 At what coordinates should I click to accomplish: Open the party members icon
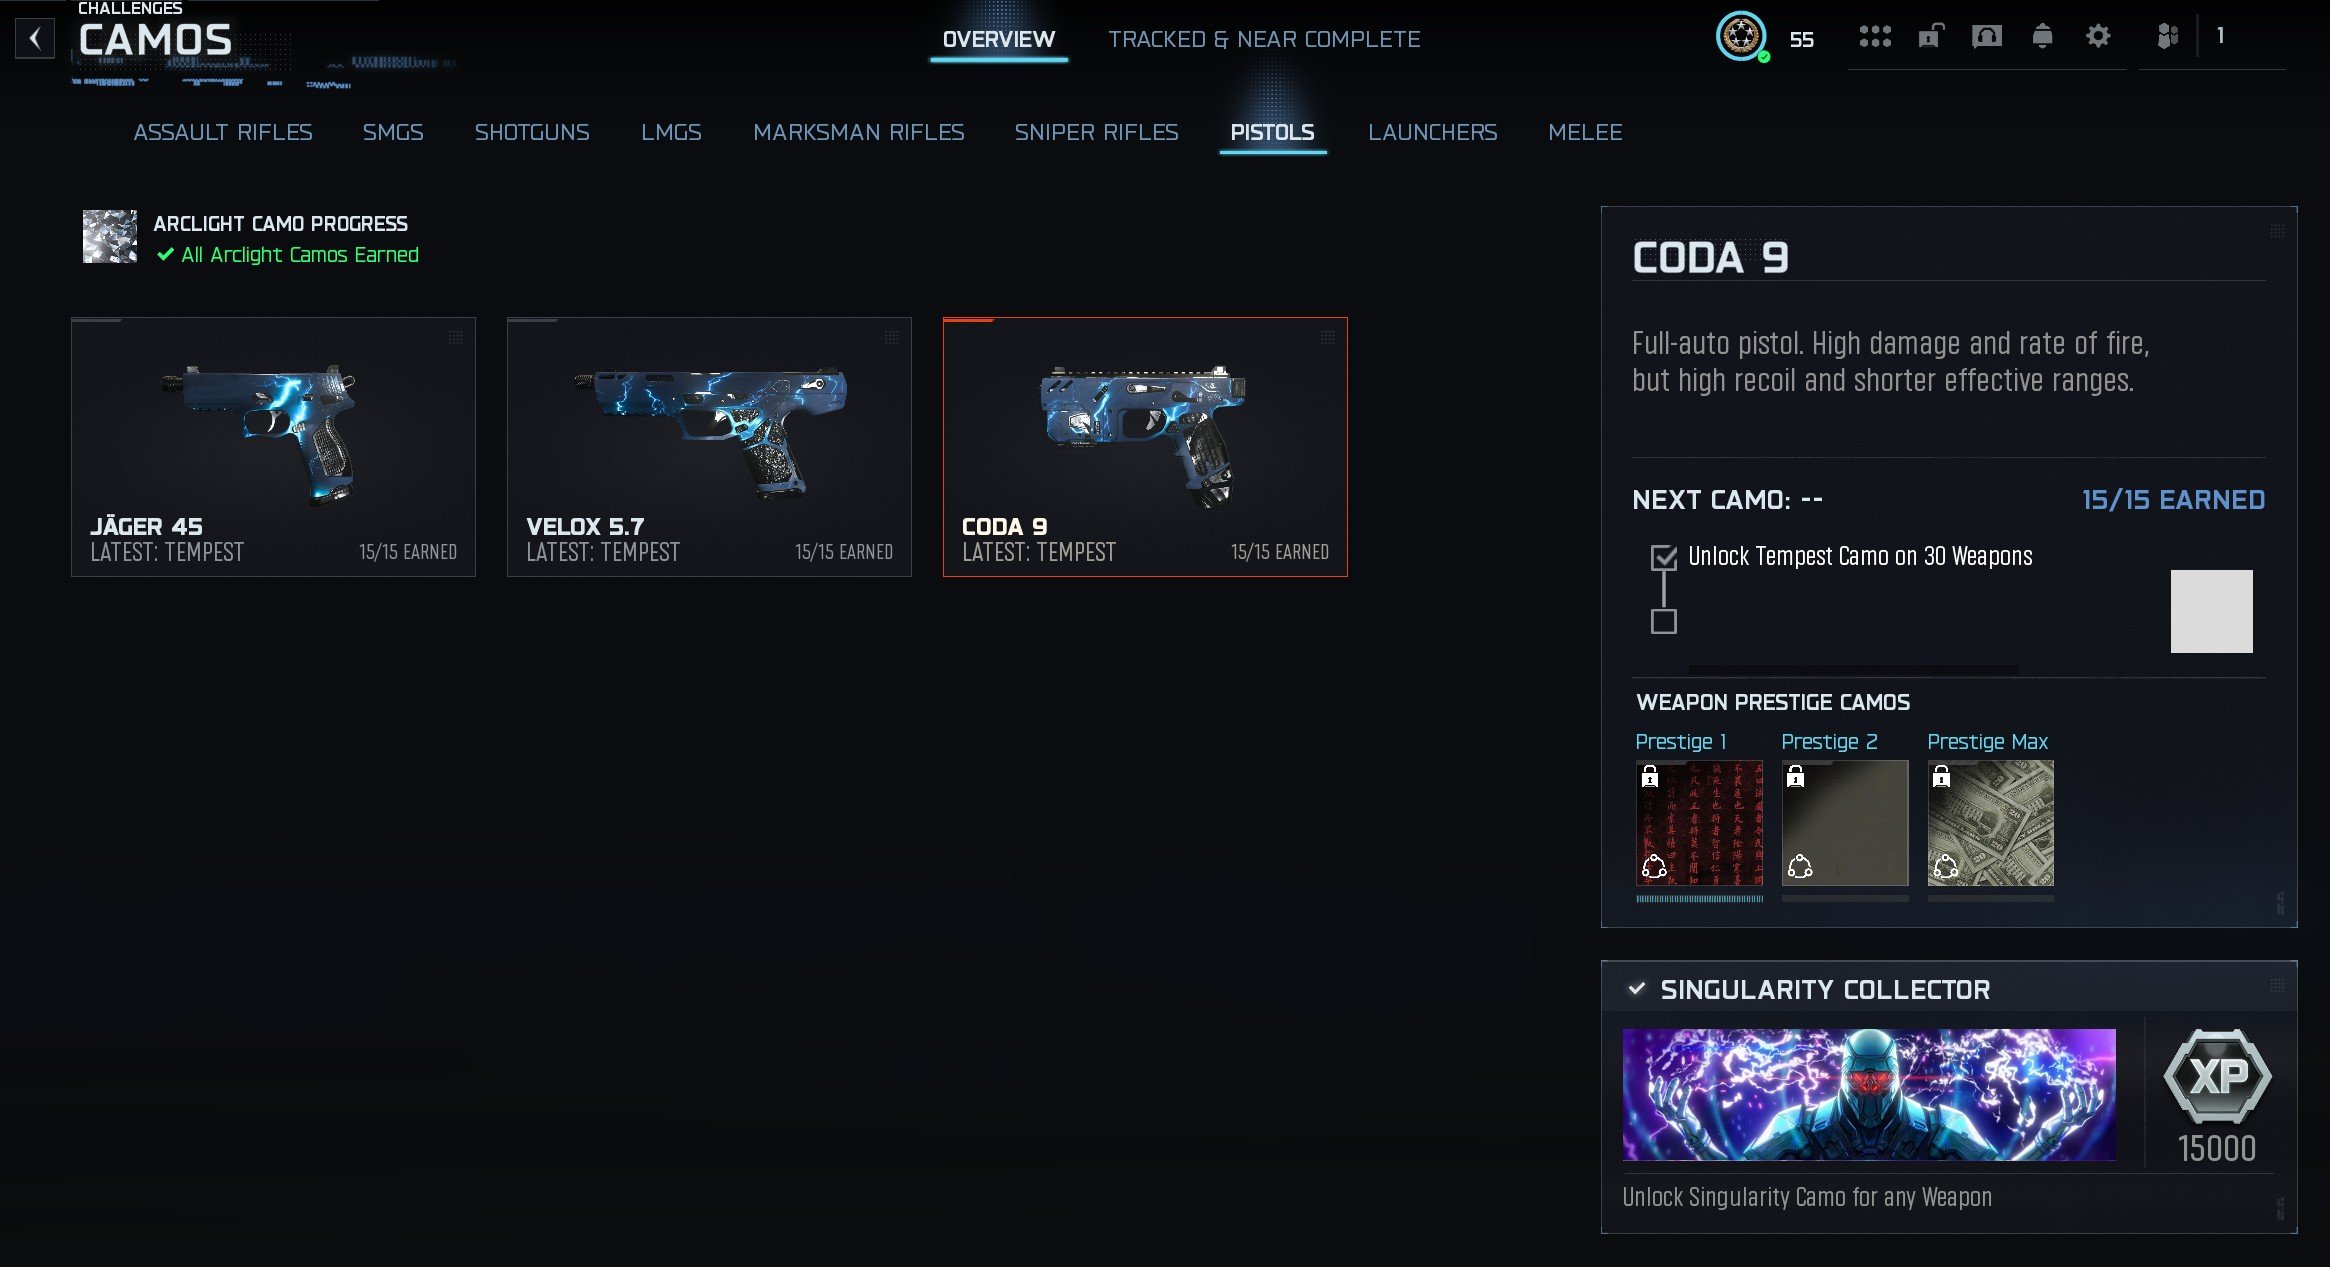tap(2167, 37)
